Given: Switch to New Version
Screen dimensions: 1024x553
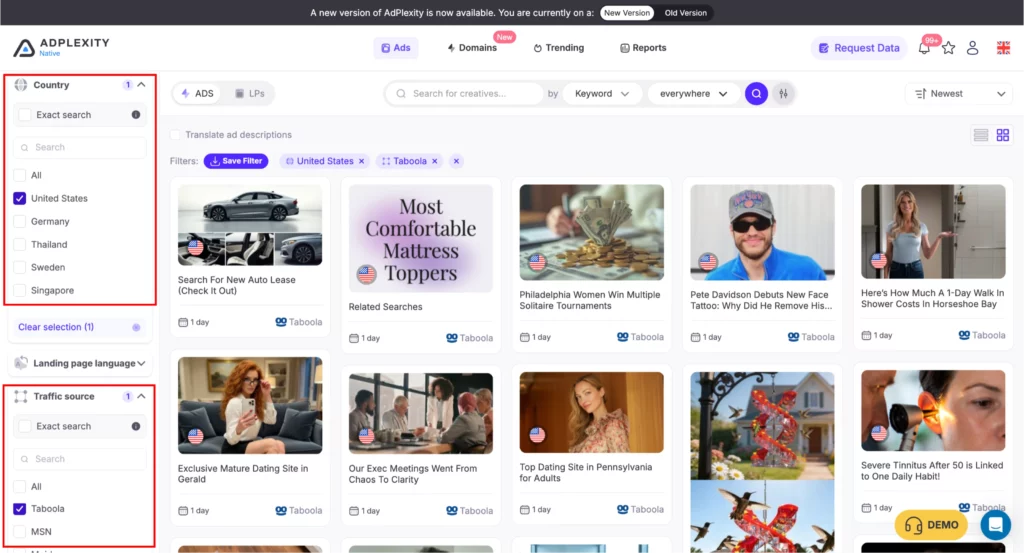Looking at the screenshot, I should (627, 12).
